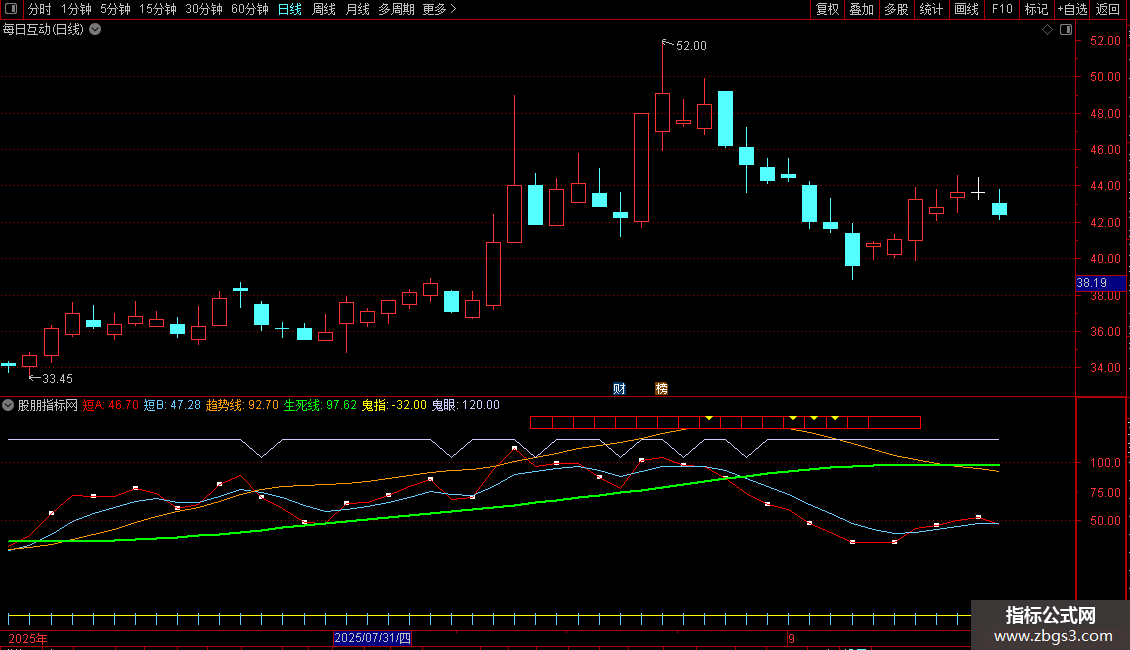Click the 33.45 low price label

57,379
